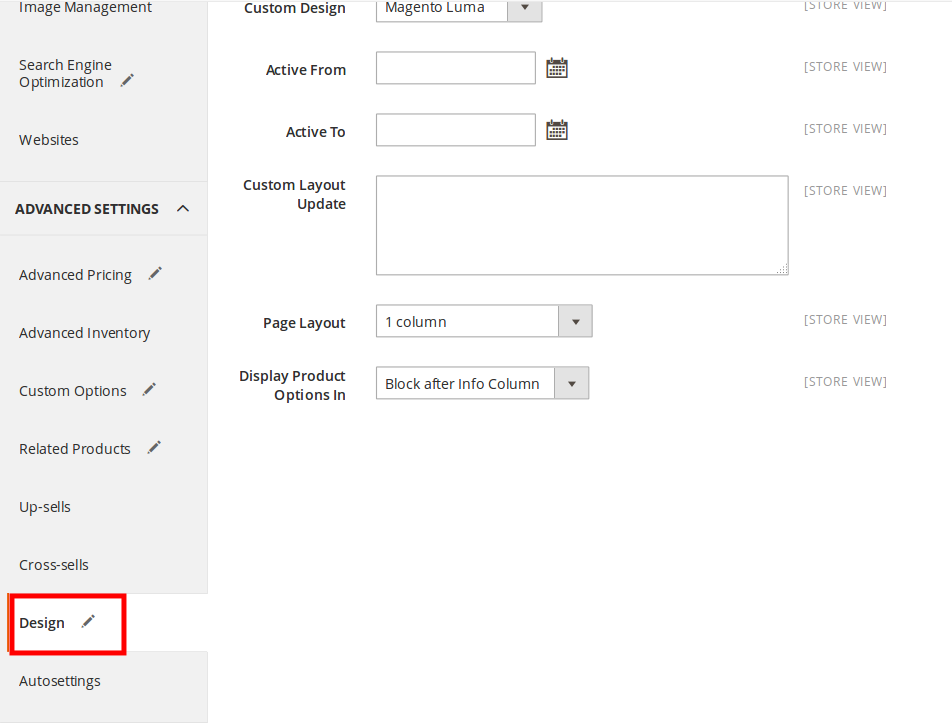Open the Autosettings tab
Screen dimensions: 952x727
tap(60, 681)
